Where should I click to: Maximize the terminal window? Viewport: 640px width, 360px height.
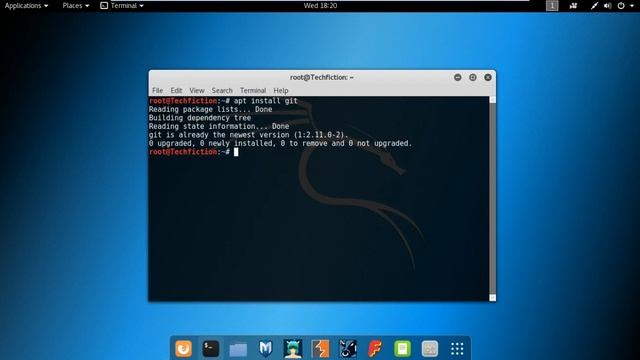click(473, 77)
